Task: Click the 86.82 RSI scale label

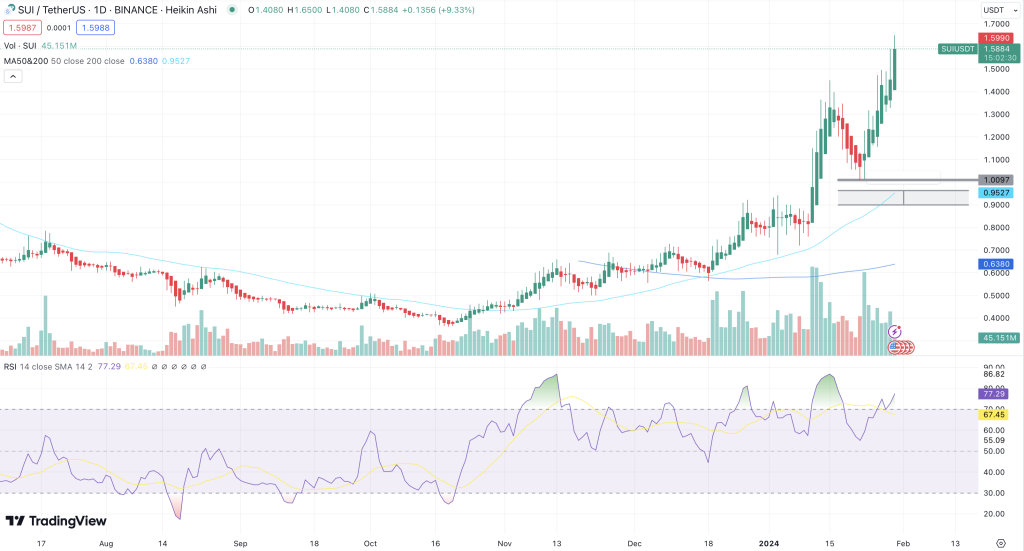Action: pos(993,374)
